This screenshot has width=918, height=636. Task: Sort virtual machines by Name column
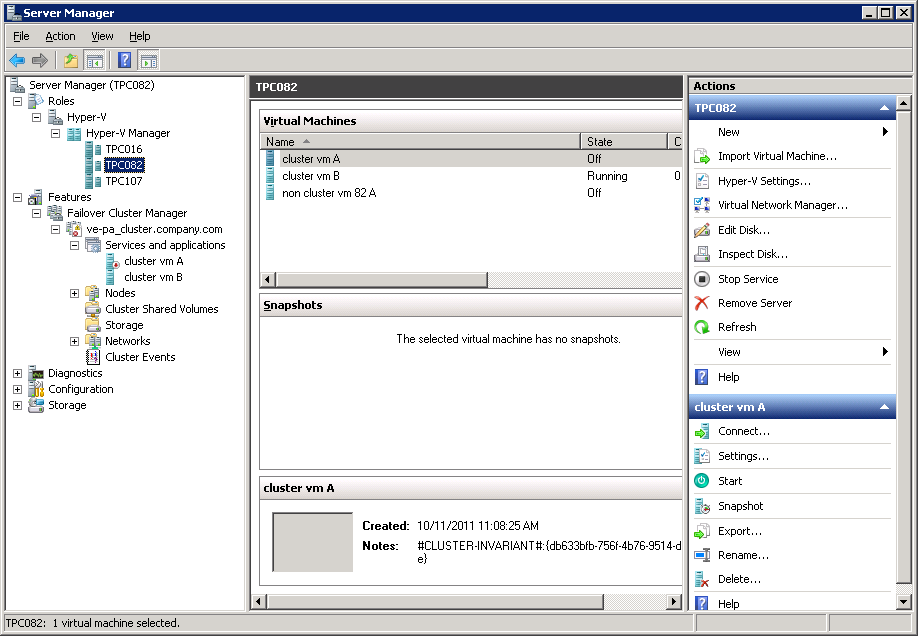tap(420, 142)
